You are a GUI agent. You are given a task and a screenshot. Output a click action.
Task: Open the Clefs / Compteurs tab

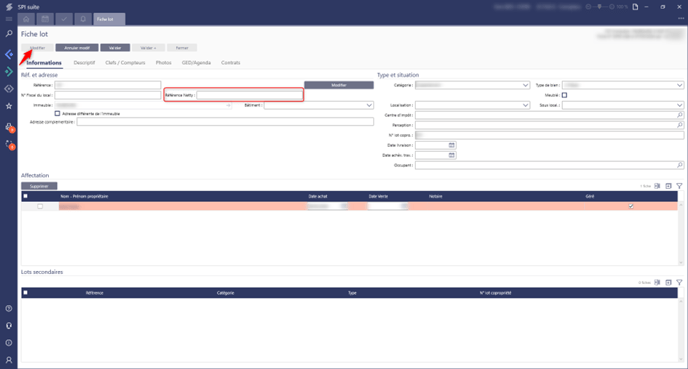point(125,63)
